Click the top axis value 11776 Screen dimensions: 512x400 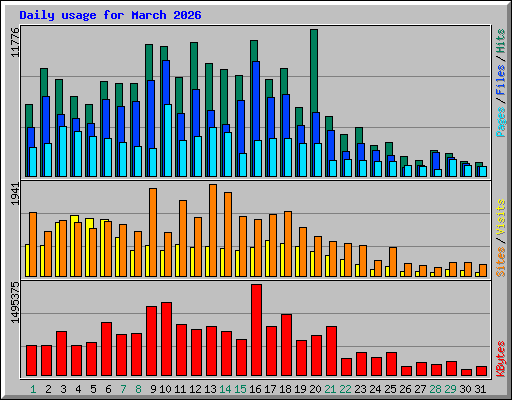[x=15, y=42]
